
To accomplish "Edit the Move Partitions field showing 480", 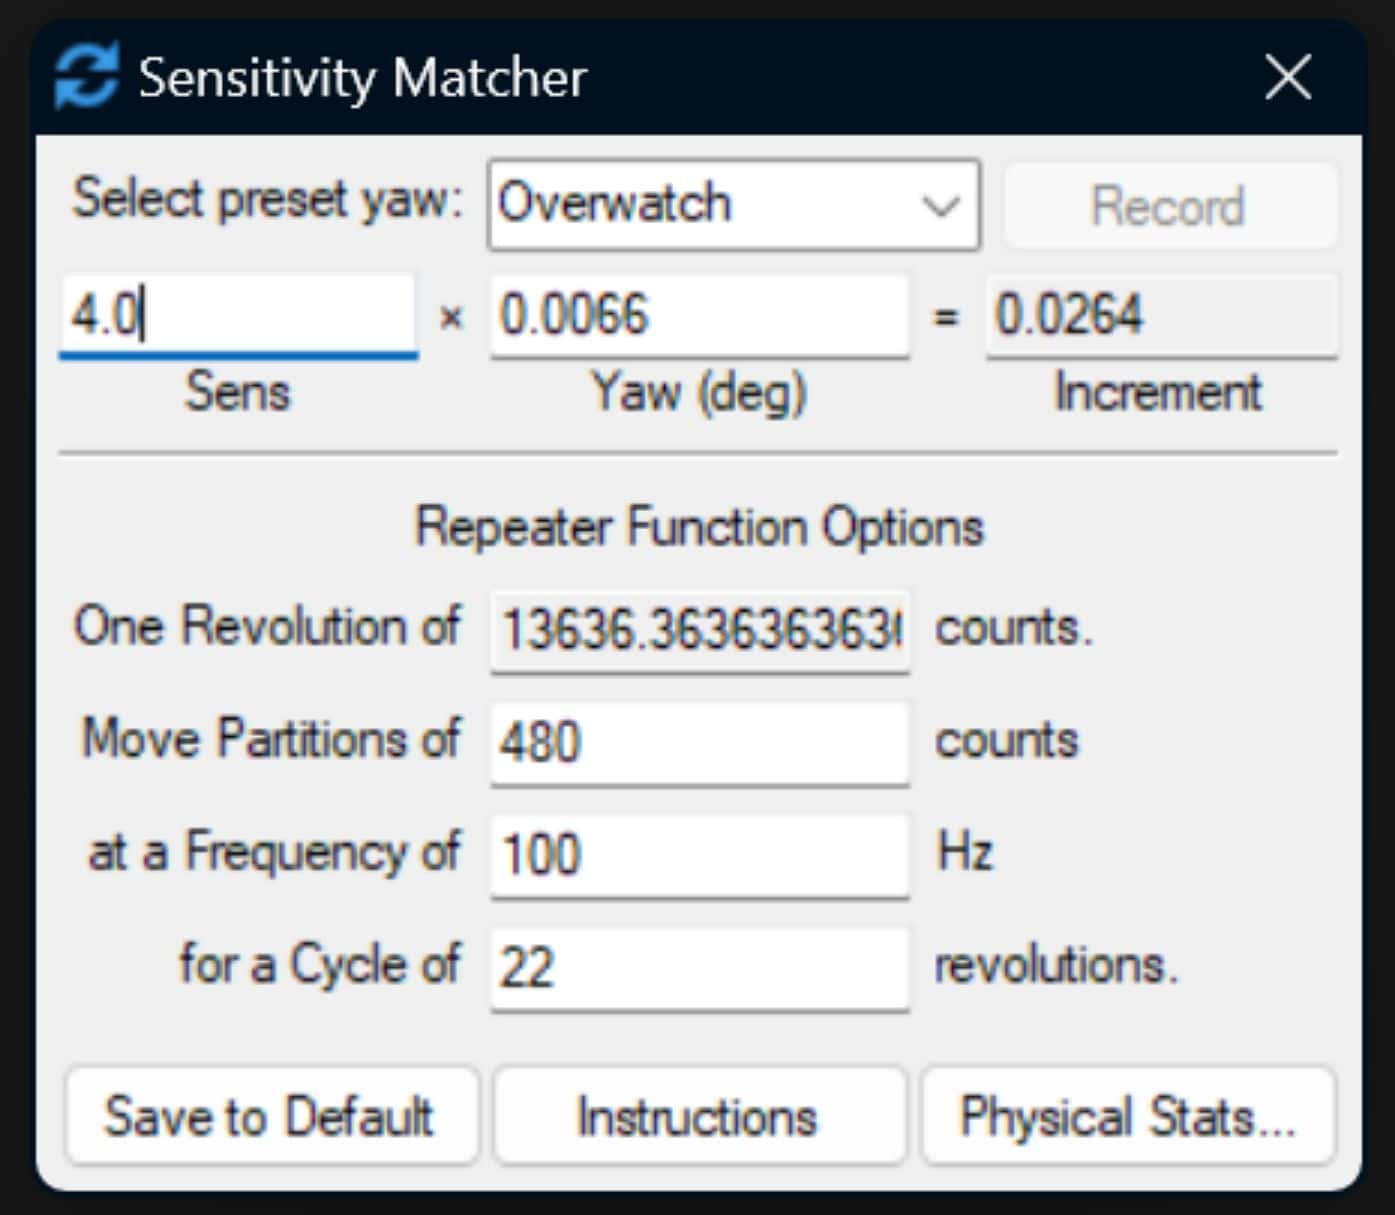I will (699, 742).
